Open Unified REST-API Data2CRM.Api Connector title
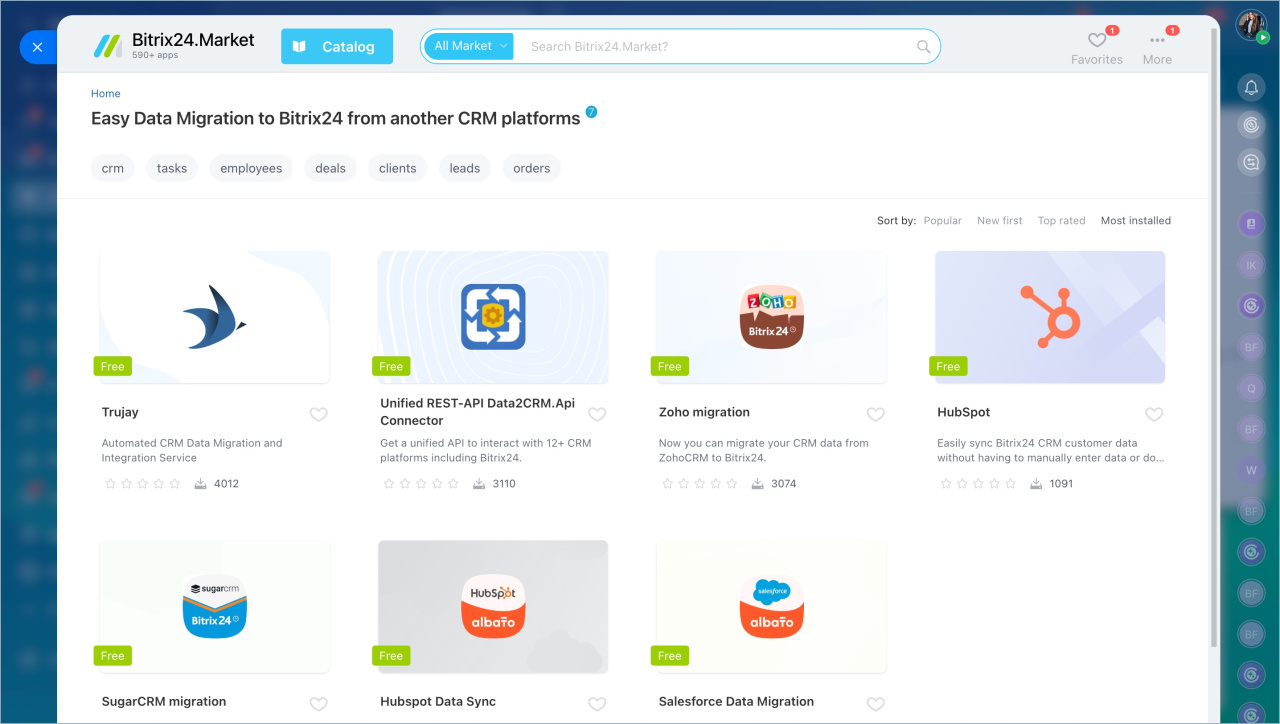Viewport: 1280px width, 724px height. (x=478, y=412)
